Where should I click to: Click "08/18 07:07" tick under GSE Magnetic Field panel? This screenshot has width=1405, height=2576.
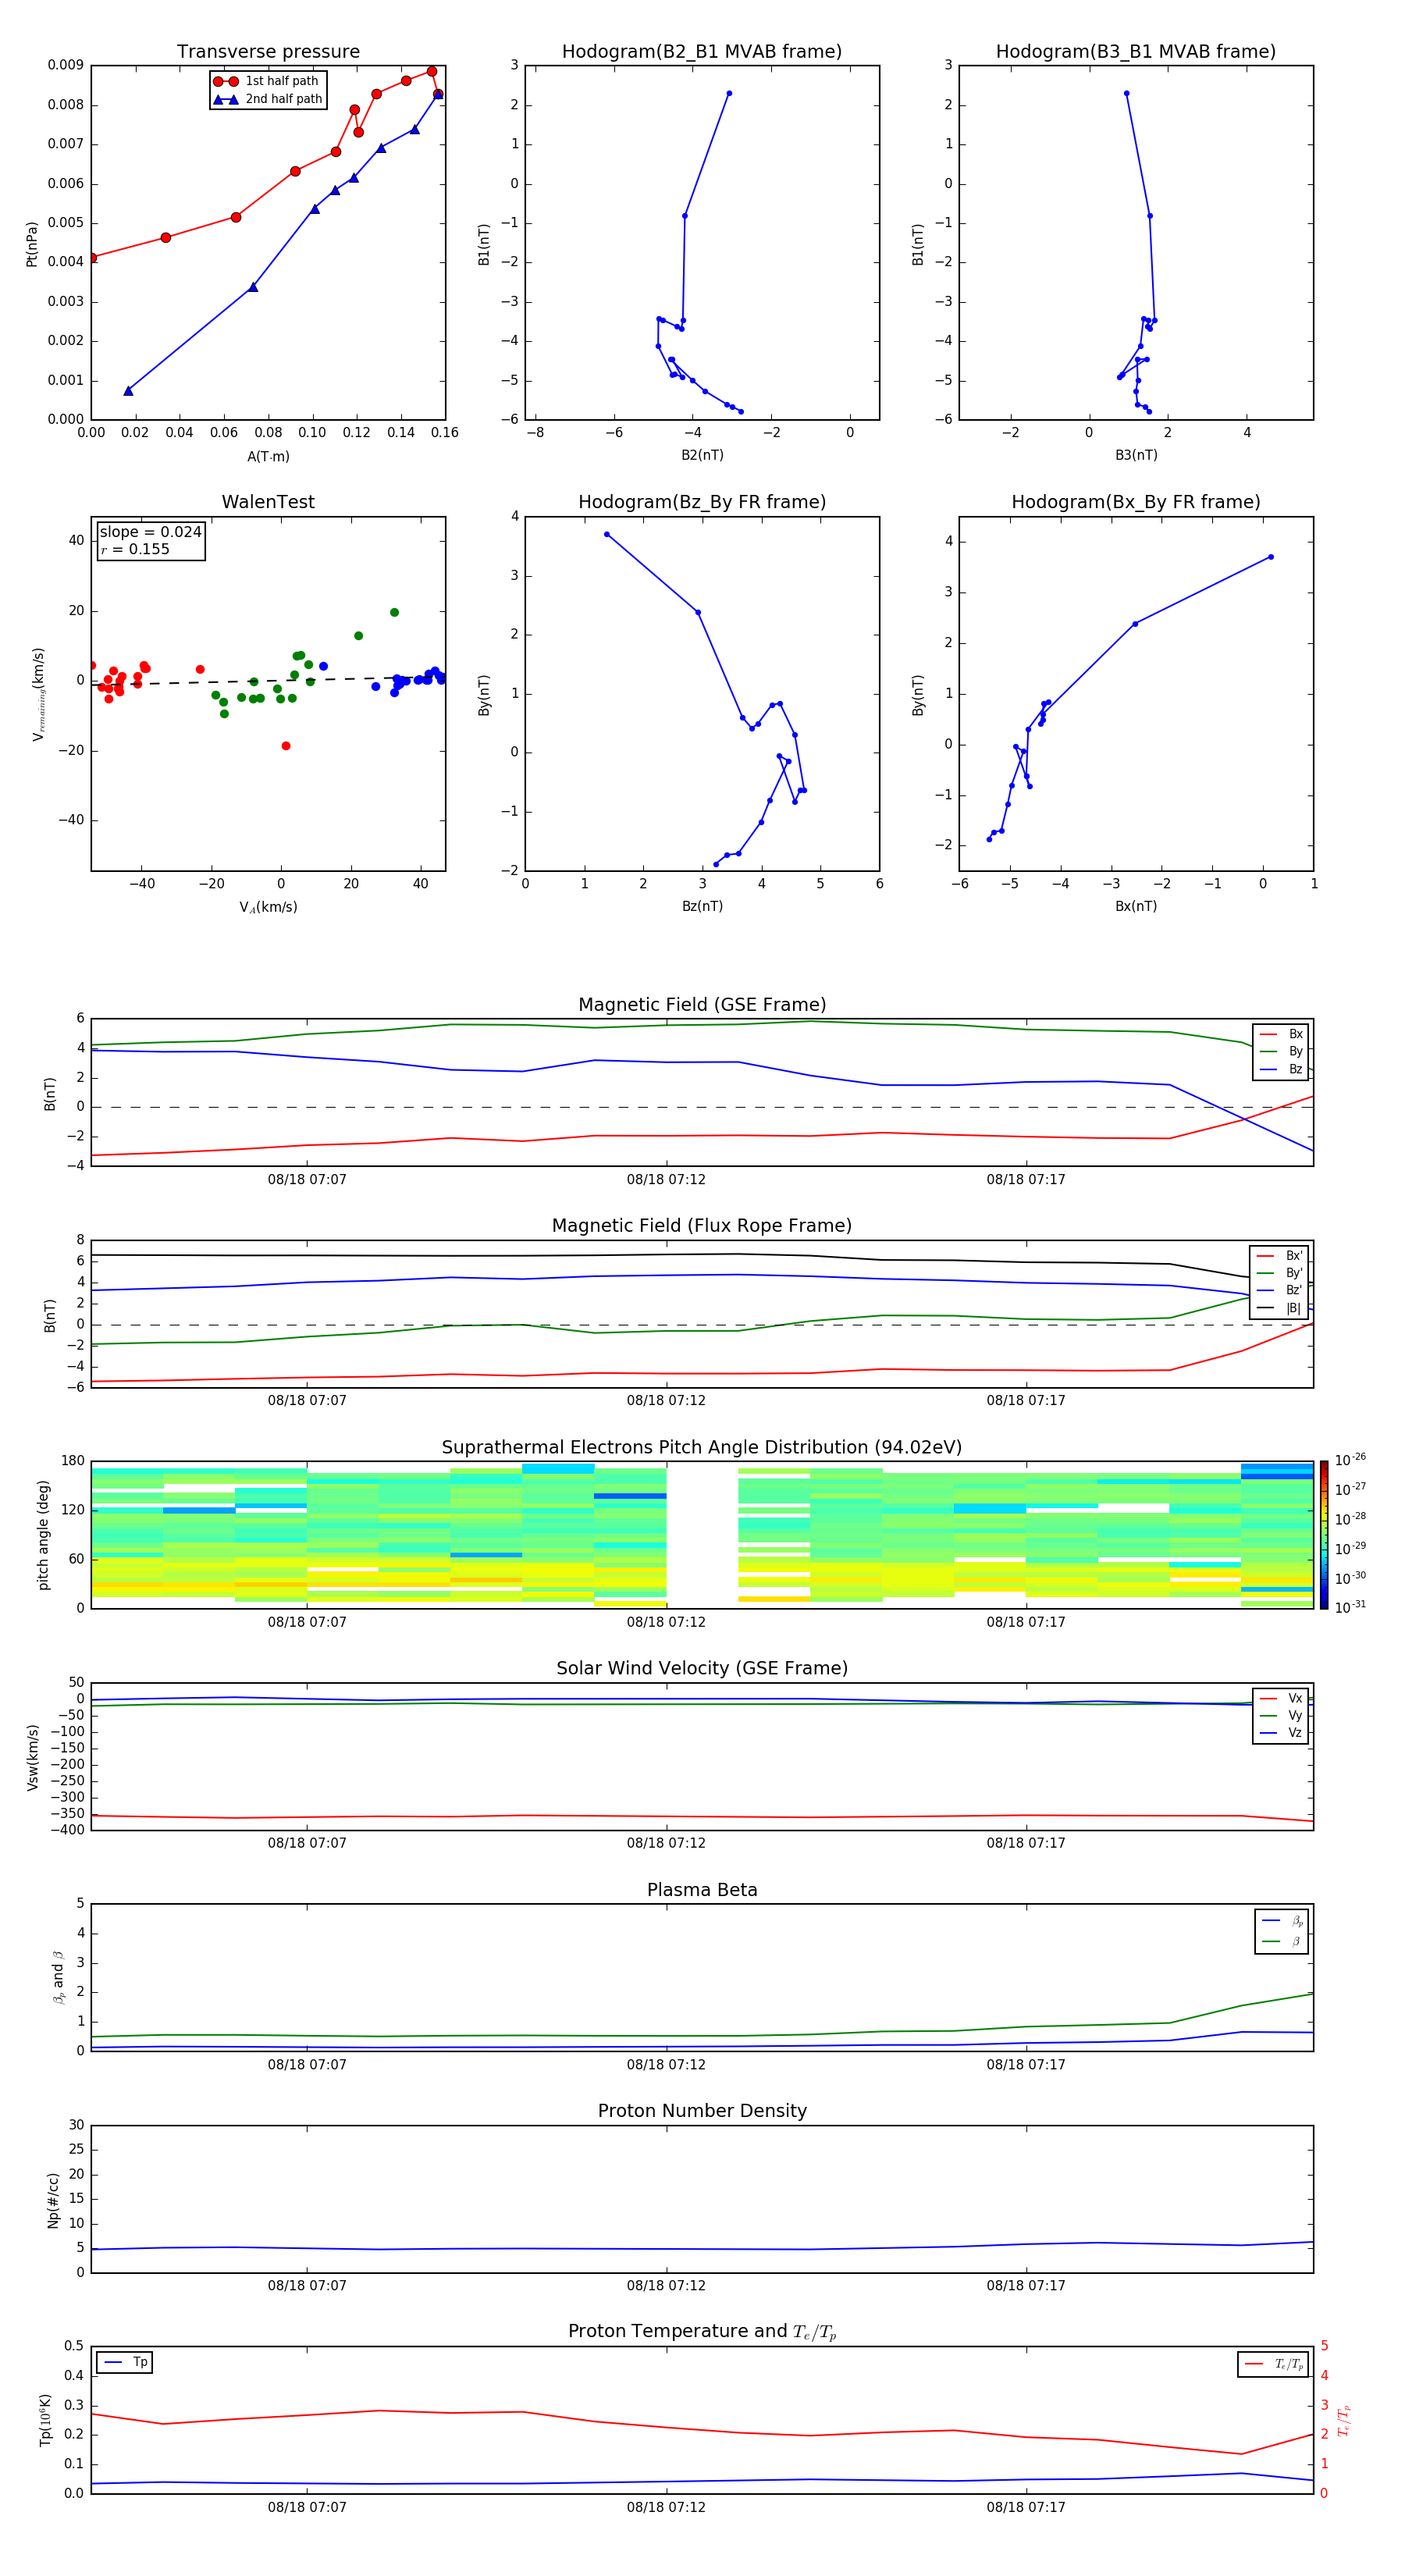pyautogui.click(x=307, y=1180)
